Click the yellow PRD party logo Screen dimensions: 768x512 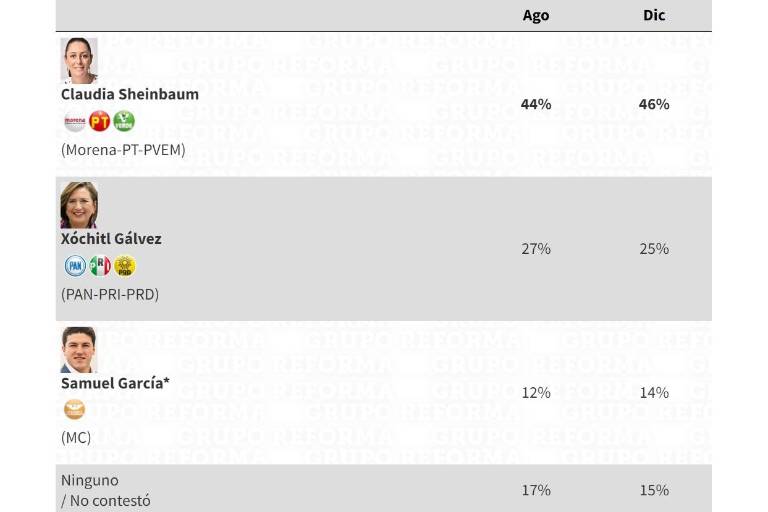[124, 266]
